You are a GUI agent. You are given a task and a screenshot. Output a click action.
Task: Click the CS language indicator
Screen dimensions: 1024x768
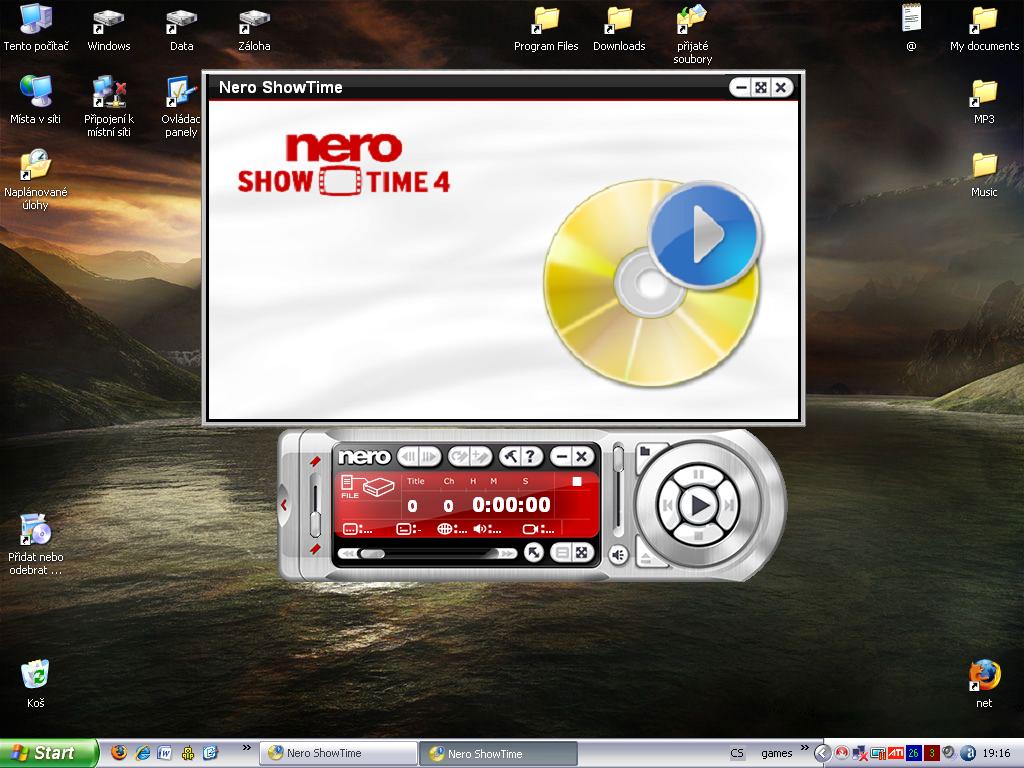[x=737, y=753]
